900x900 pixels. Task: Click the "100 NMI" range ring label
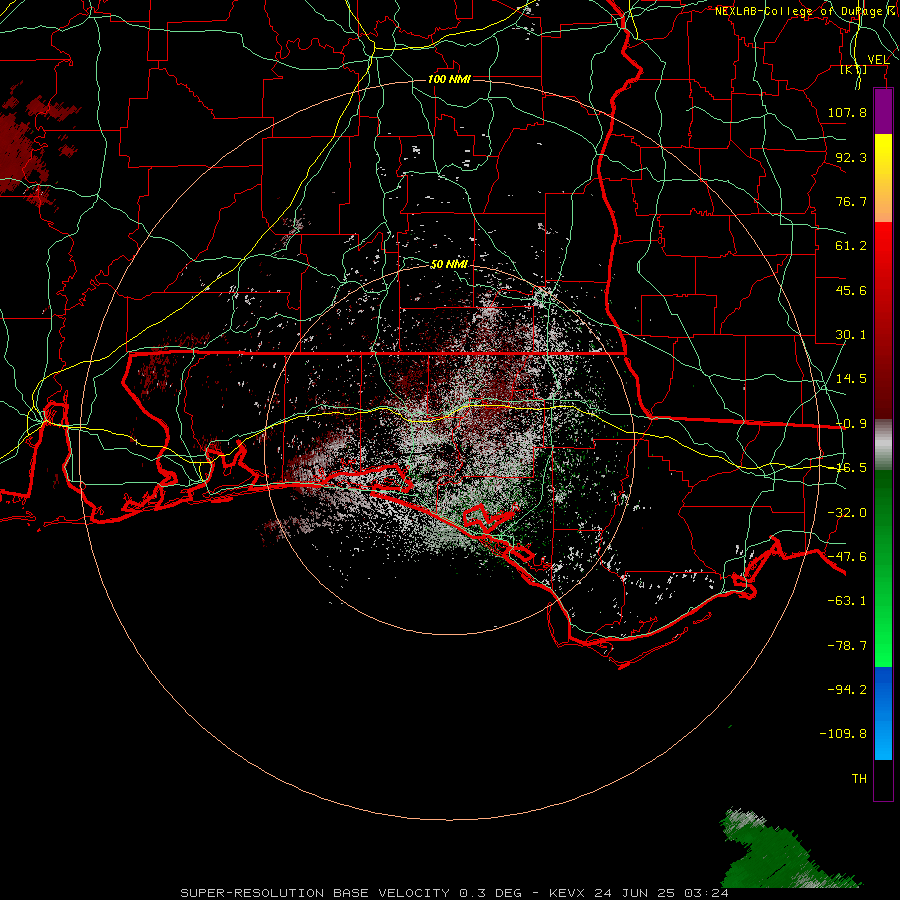click(449, 79)
